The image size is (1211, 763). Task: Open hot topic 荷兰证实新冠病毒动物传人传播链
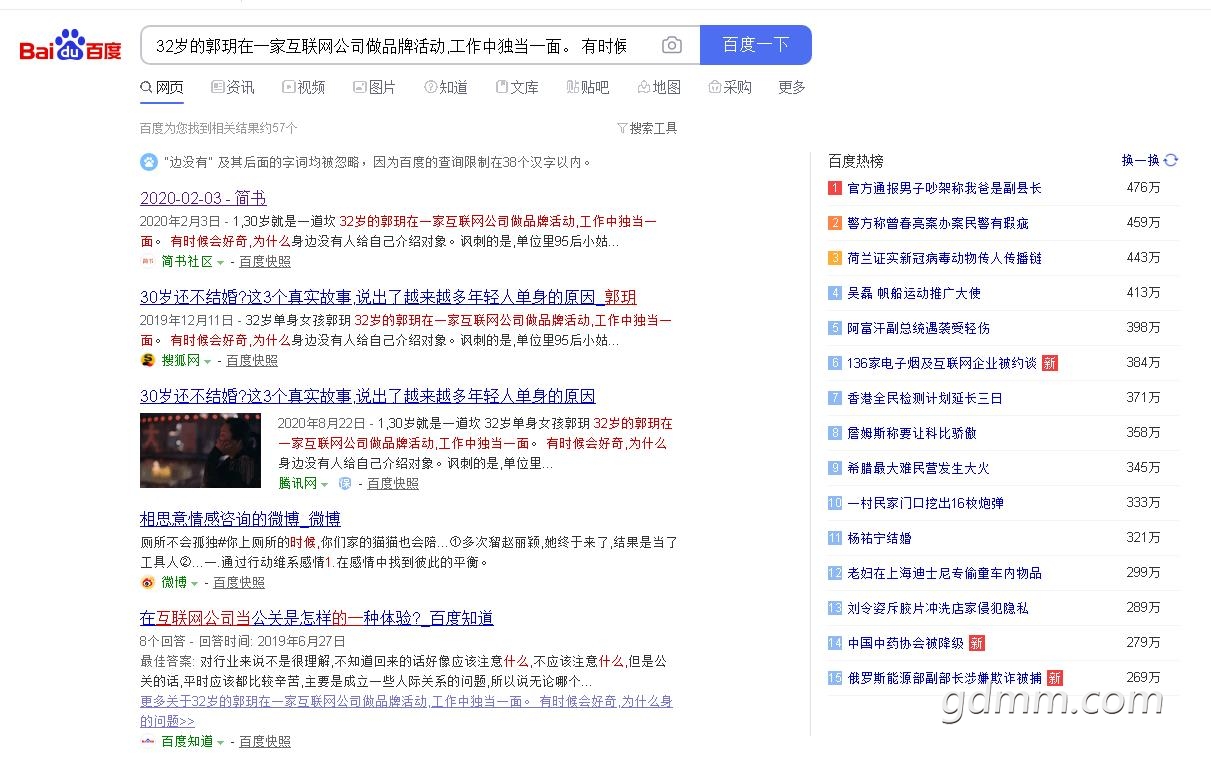tap(944, 258)
